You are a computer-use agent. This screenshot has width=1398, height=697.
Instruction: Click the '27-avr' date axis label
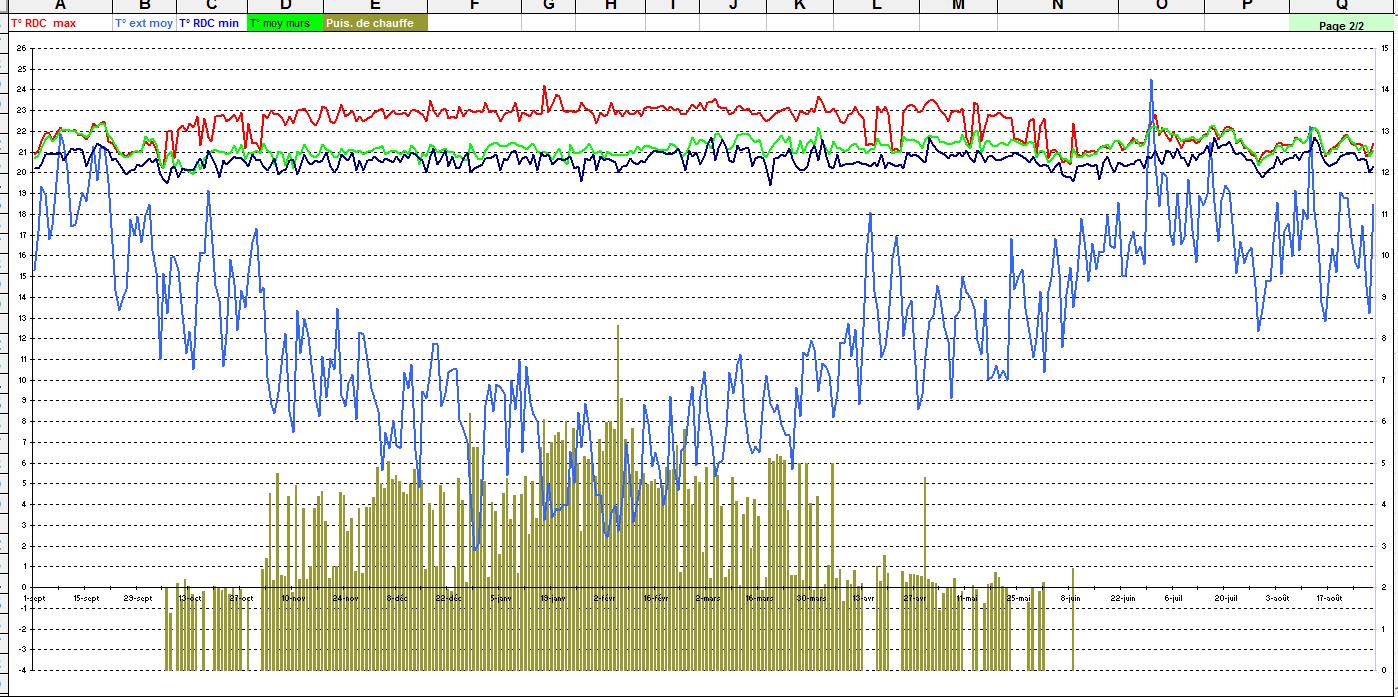(915, 598)
